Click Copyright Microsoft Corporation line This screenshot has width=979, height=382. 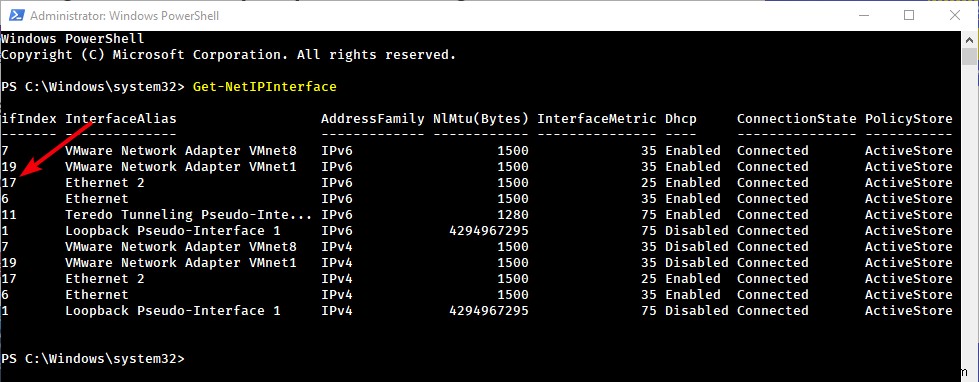[229, 55]
